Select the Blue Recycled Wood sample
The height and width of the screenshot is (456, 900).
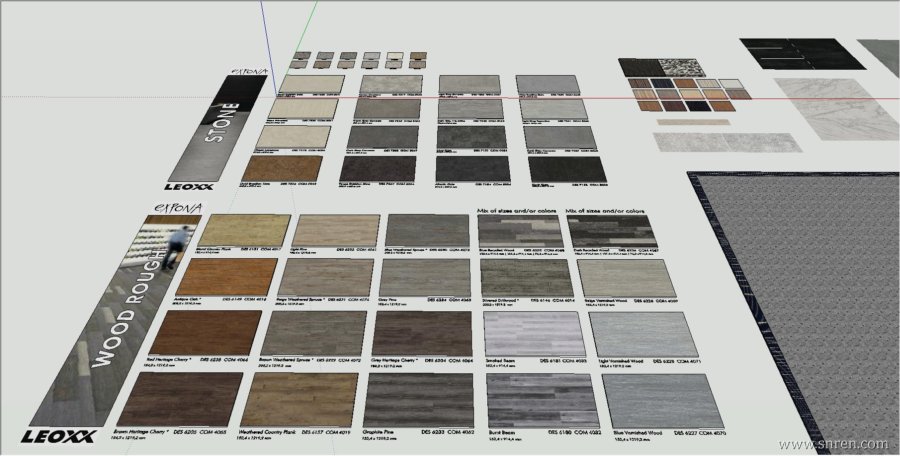pyautogui.click(x=521, y=231)
